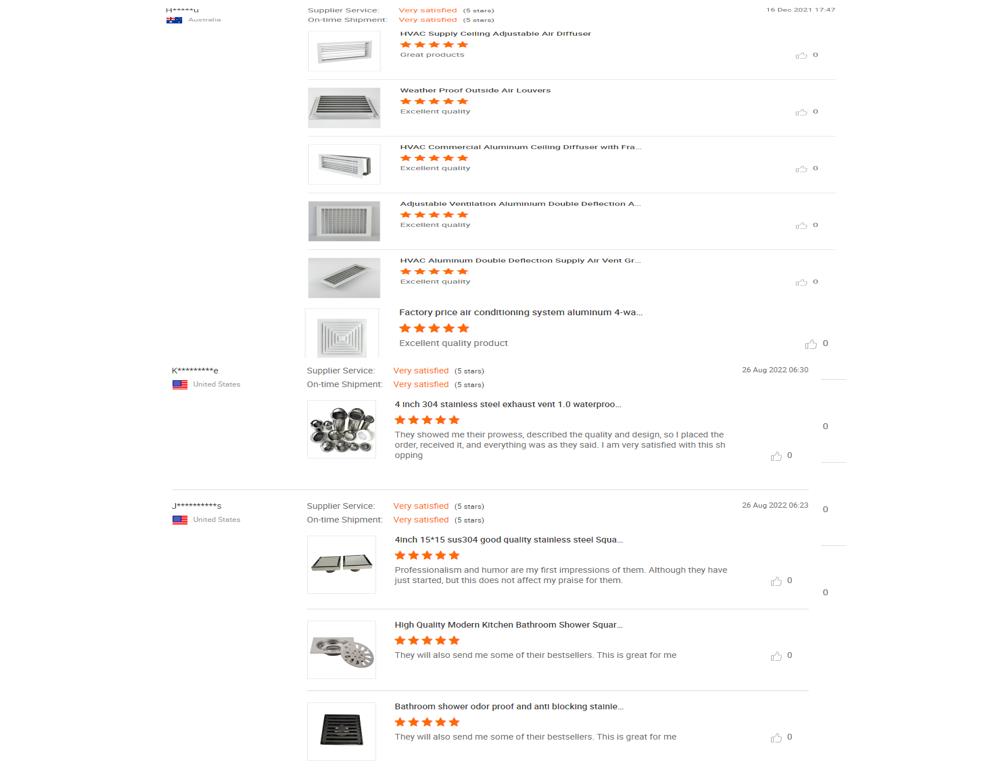Thumbs-up the Adjustable Ventilation Aluminium Double Deflection review
Image resolution: width=1004 pixels, height=769 pixels.
coord(801,226)
